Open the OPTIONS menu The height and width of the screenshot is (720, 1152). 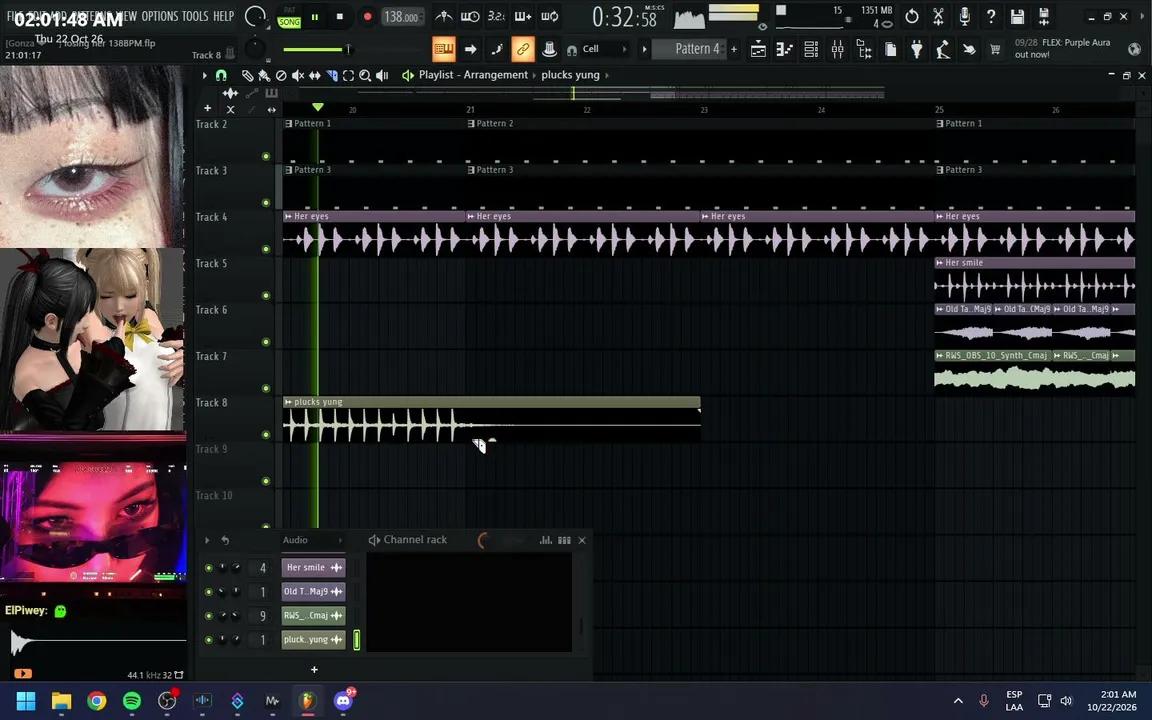point(159,15)
